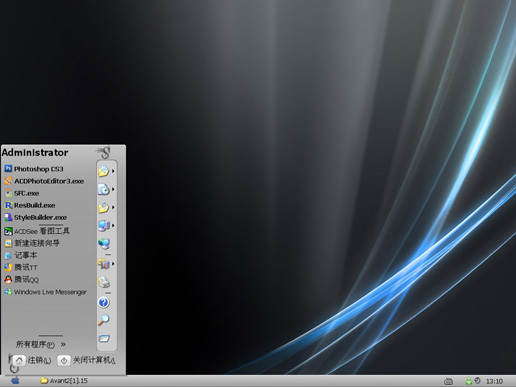Open ACDSee 看图工具
Viewport: 516px width, 387px height.
point(37,231)
